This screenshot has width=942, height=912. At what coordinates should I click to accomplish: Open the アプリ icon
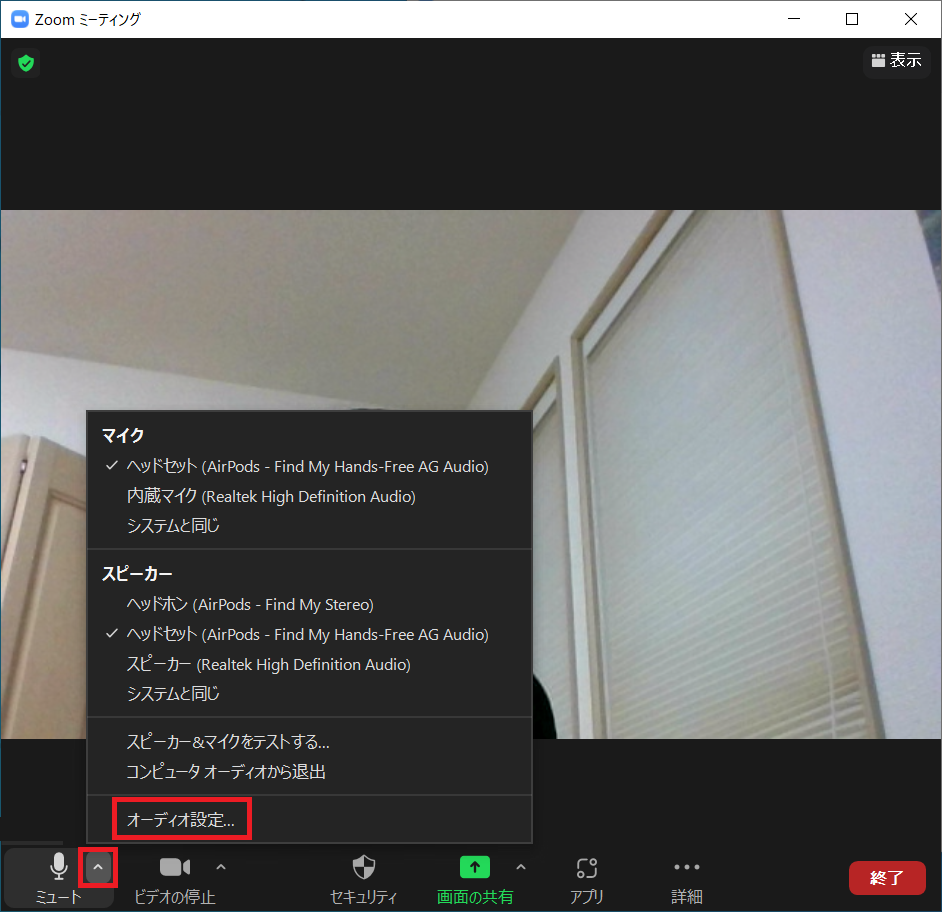pyautogui.click(x=586, y=868)
